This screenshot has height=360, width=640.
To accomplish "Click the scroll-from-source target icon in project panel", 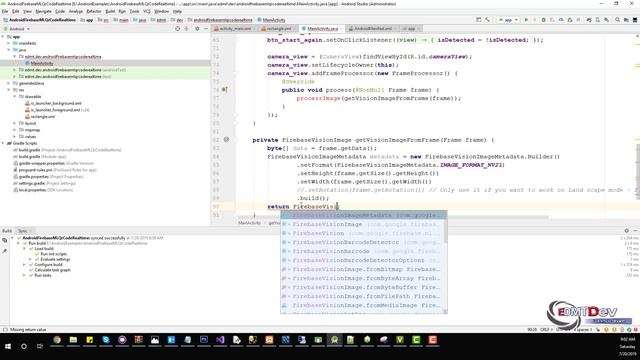I will coord(178,29).
